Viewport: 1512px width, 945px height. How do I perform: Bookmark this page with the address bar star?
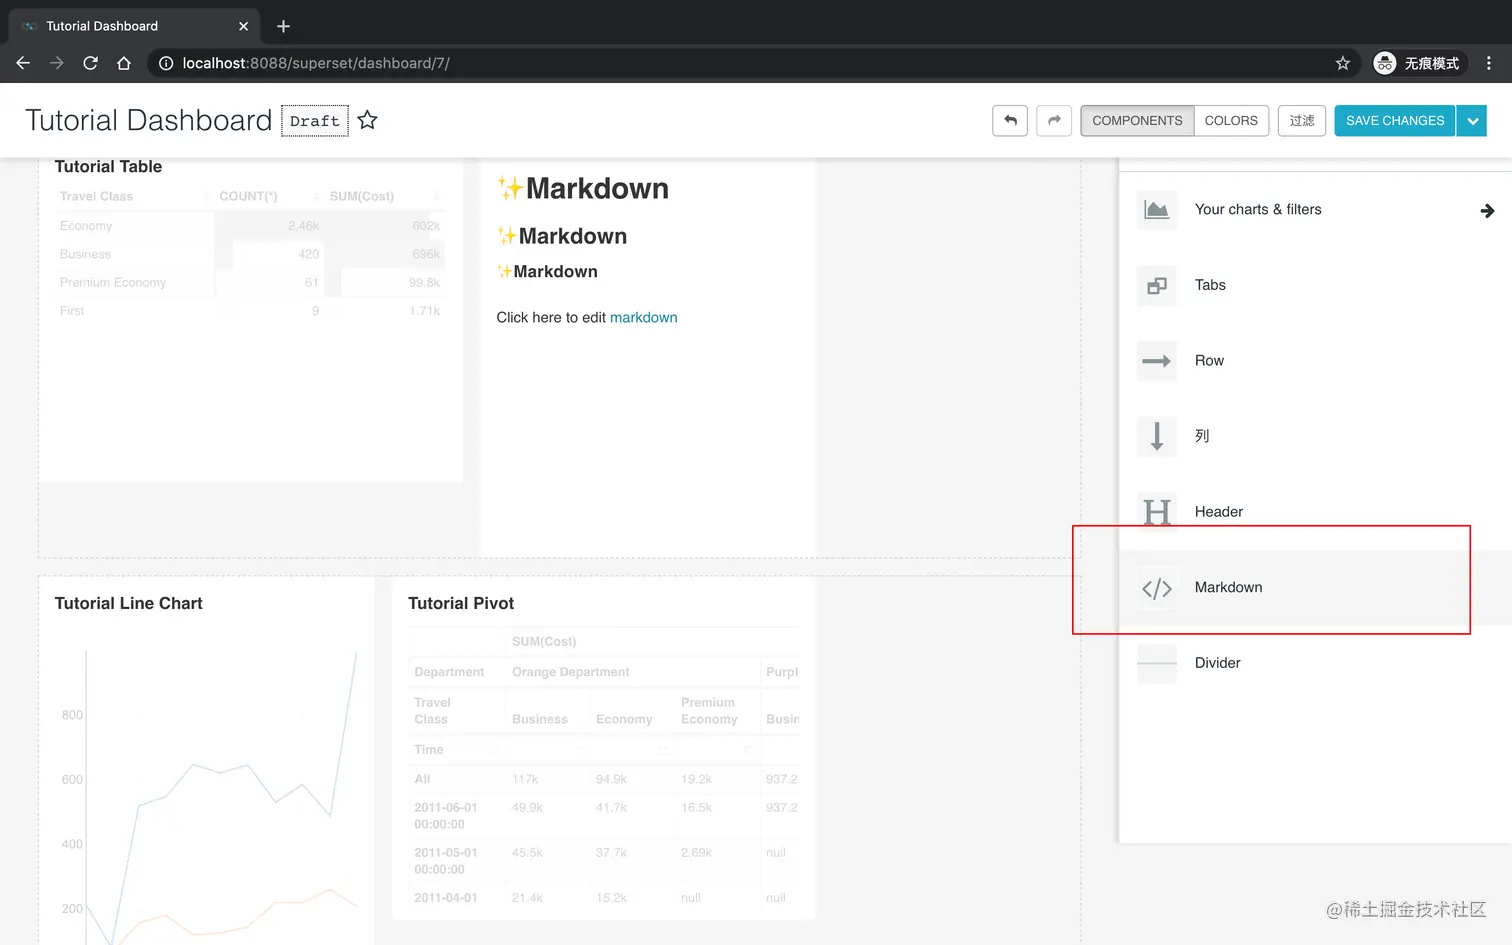pos(1343,63)
